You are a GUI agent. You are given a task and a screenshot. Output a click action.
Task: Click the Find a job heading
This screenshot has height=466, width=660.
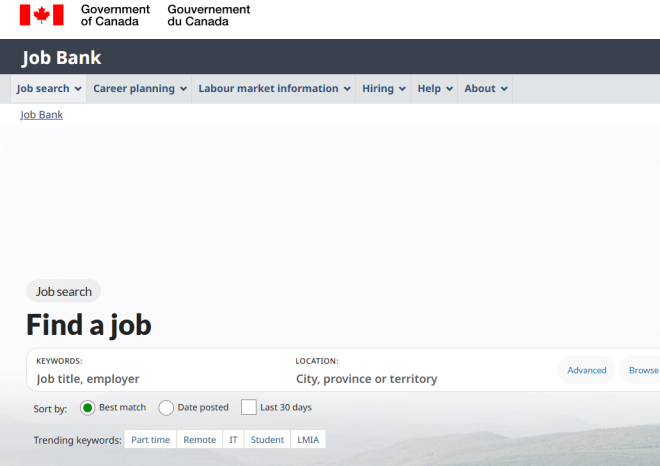(89, 325)
